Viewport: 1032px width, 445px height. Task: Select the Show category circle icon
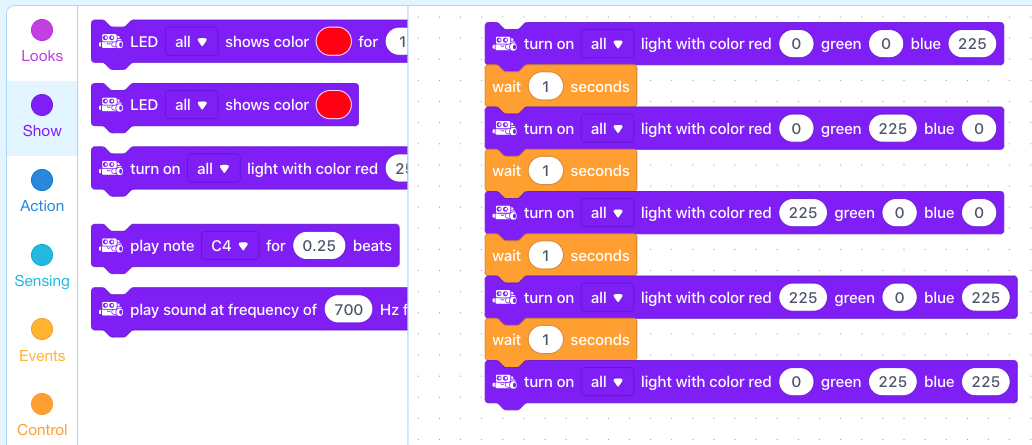pyautogui.click(x=42, y=105)
